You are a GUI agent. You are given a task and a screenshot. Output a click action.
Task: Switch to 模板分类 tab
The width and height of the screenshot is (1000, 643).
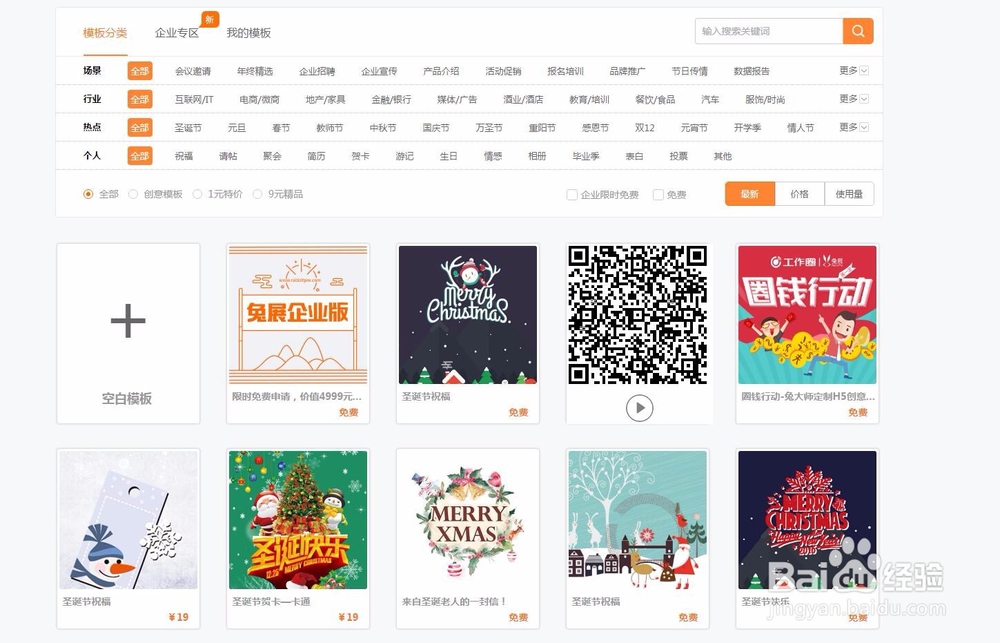[x=105, y=33]
